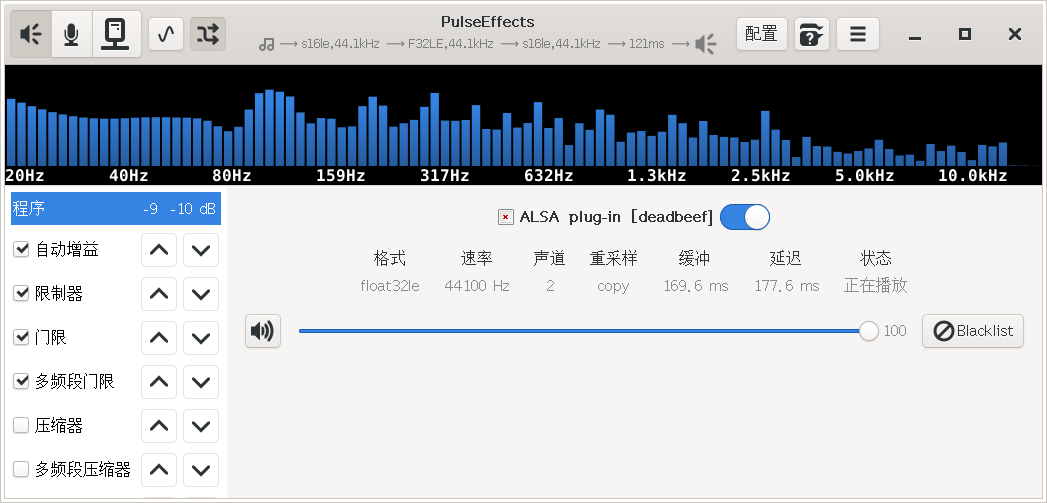
Task: Move 多频段门限 down in the effect order
Action: (x=201, y=382)
